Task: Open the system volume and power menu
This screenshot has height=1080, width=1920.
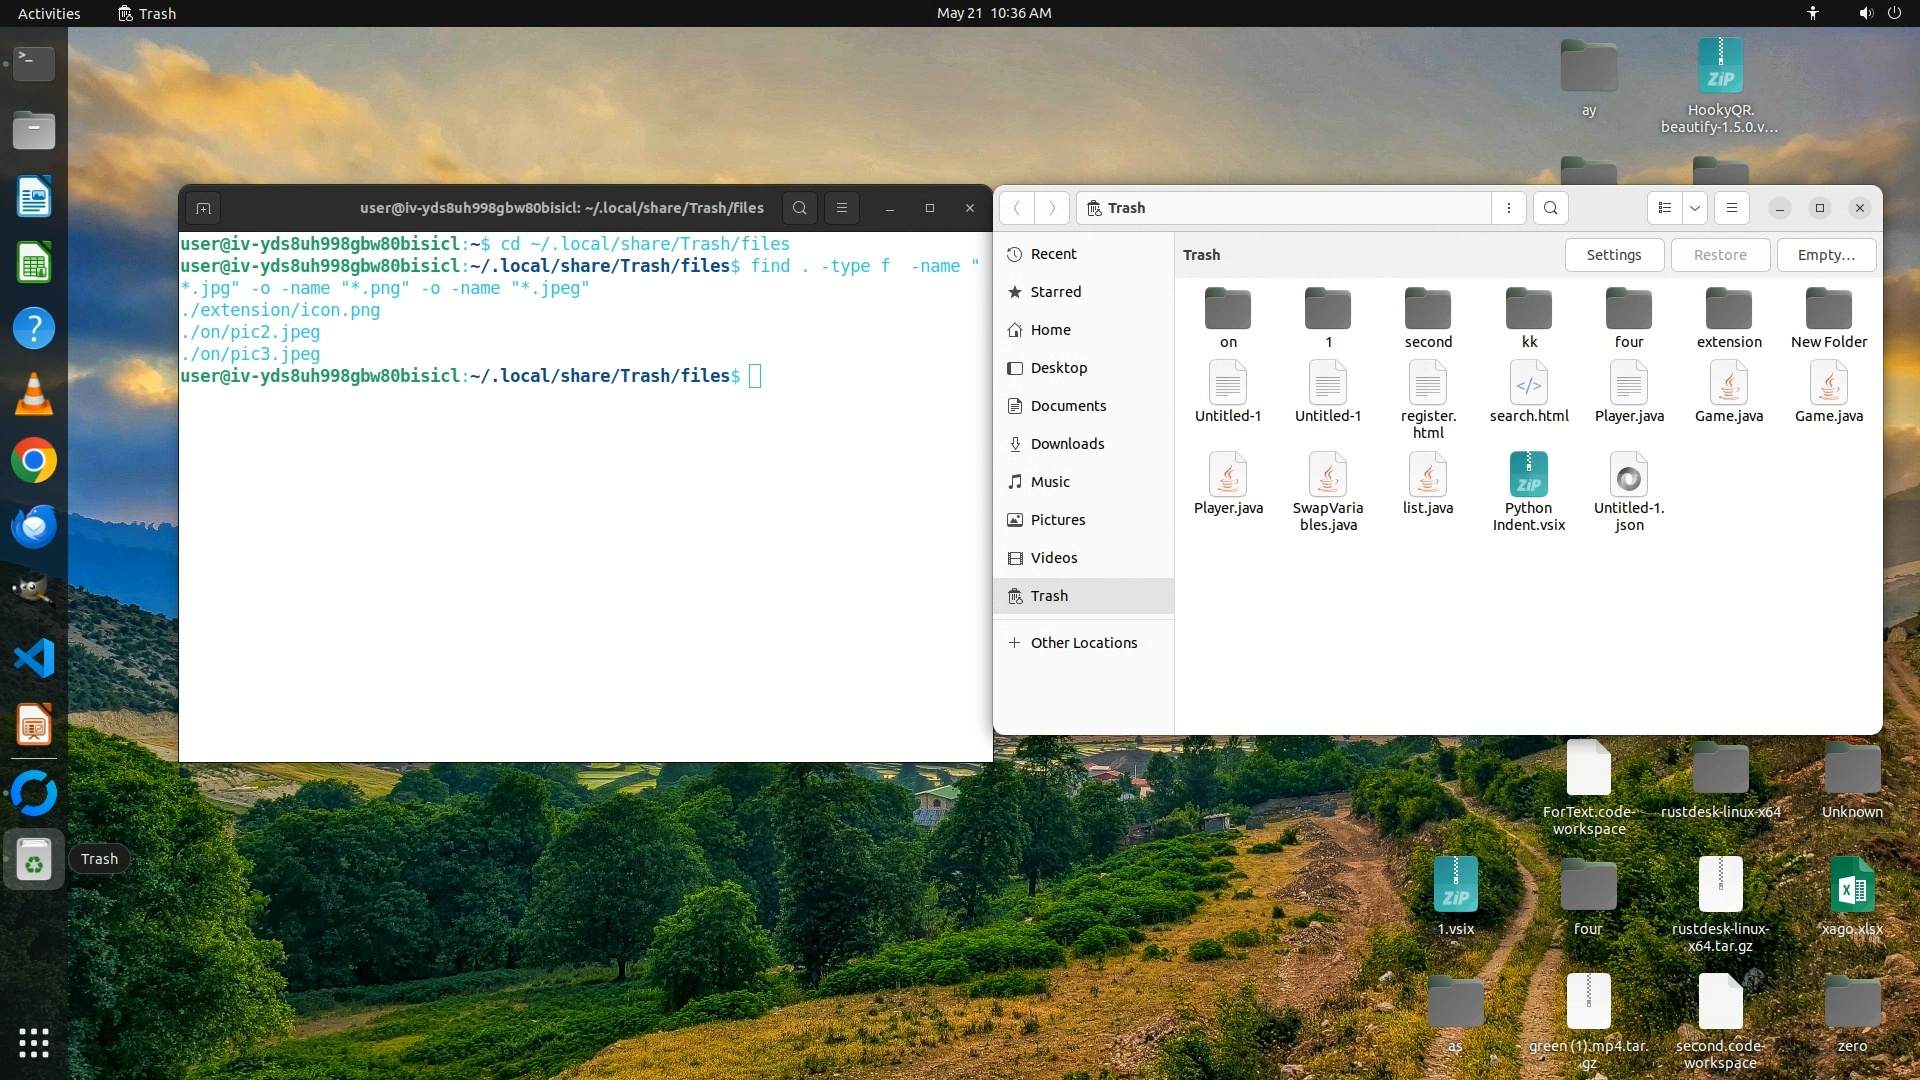Action: (1878, 13)
